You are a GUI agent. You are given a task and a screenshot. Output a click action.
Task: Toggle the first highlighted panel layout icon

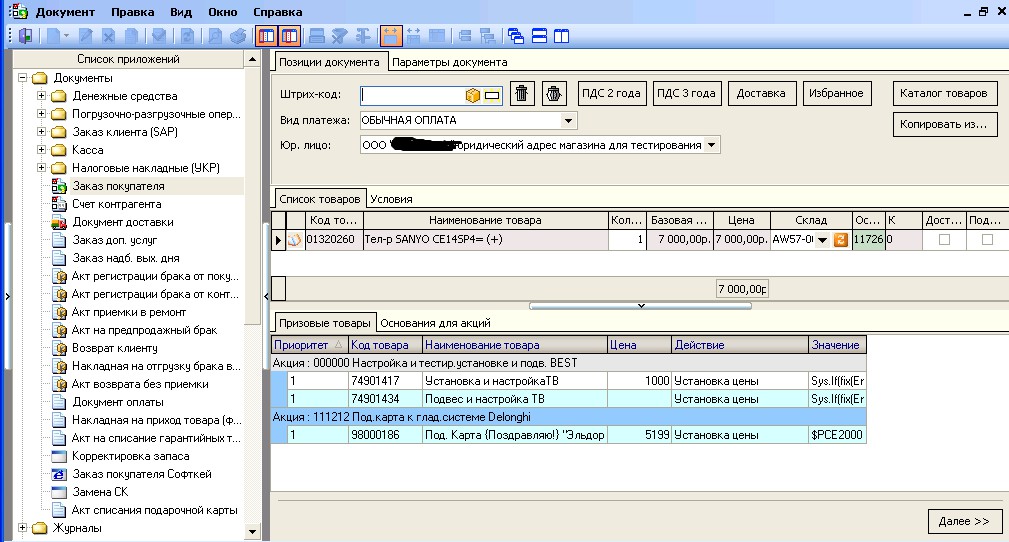click(x=266, y=36)
